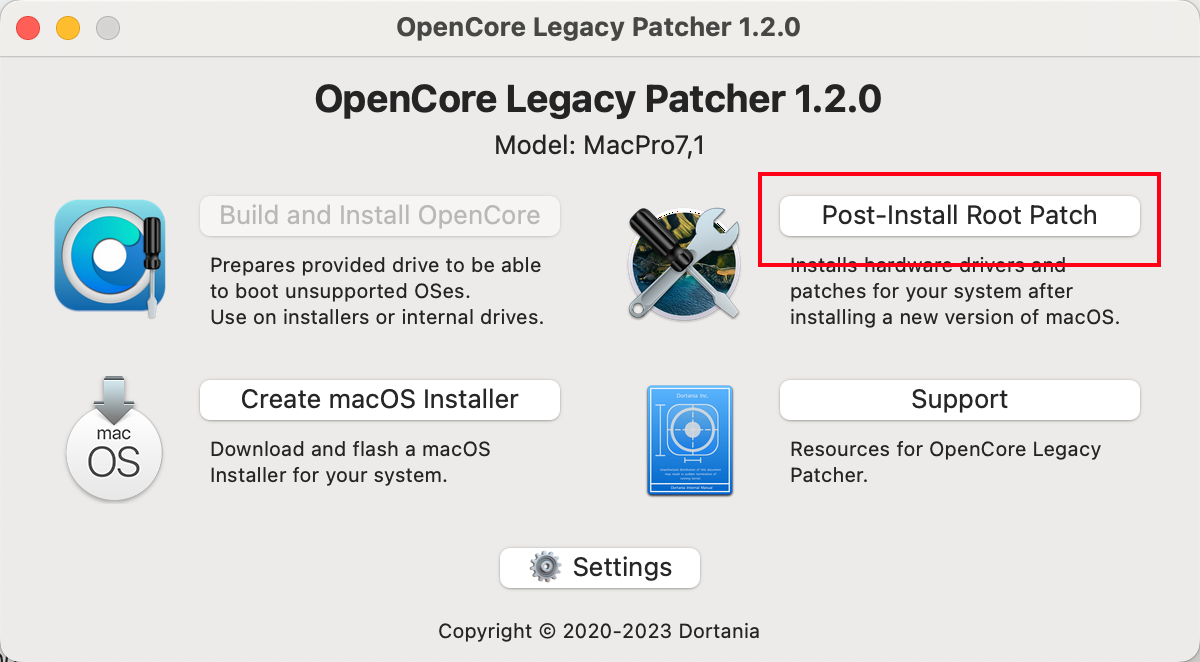Image resolution: width=1200 pixels, height=662 pixels.
Task: Open the Support resources button
Action: (x=959, y=399)
